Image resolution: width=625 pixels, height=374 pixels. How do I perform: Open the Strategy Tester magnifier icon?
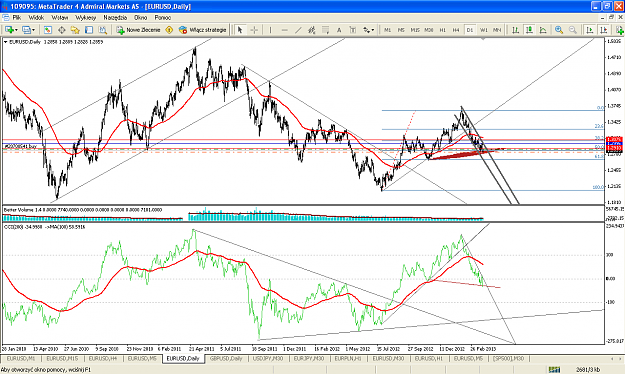pyautogui.click(x=102, y=30)
